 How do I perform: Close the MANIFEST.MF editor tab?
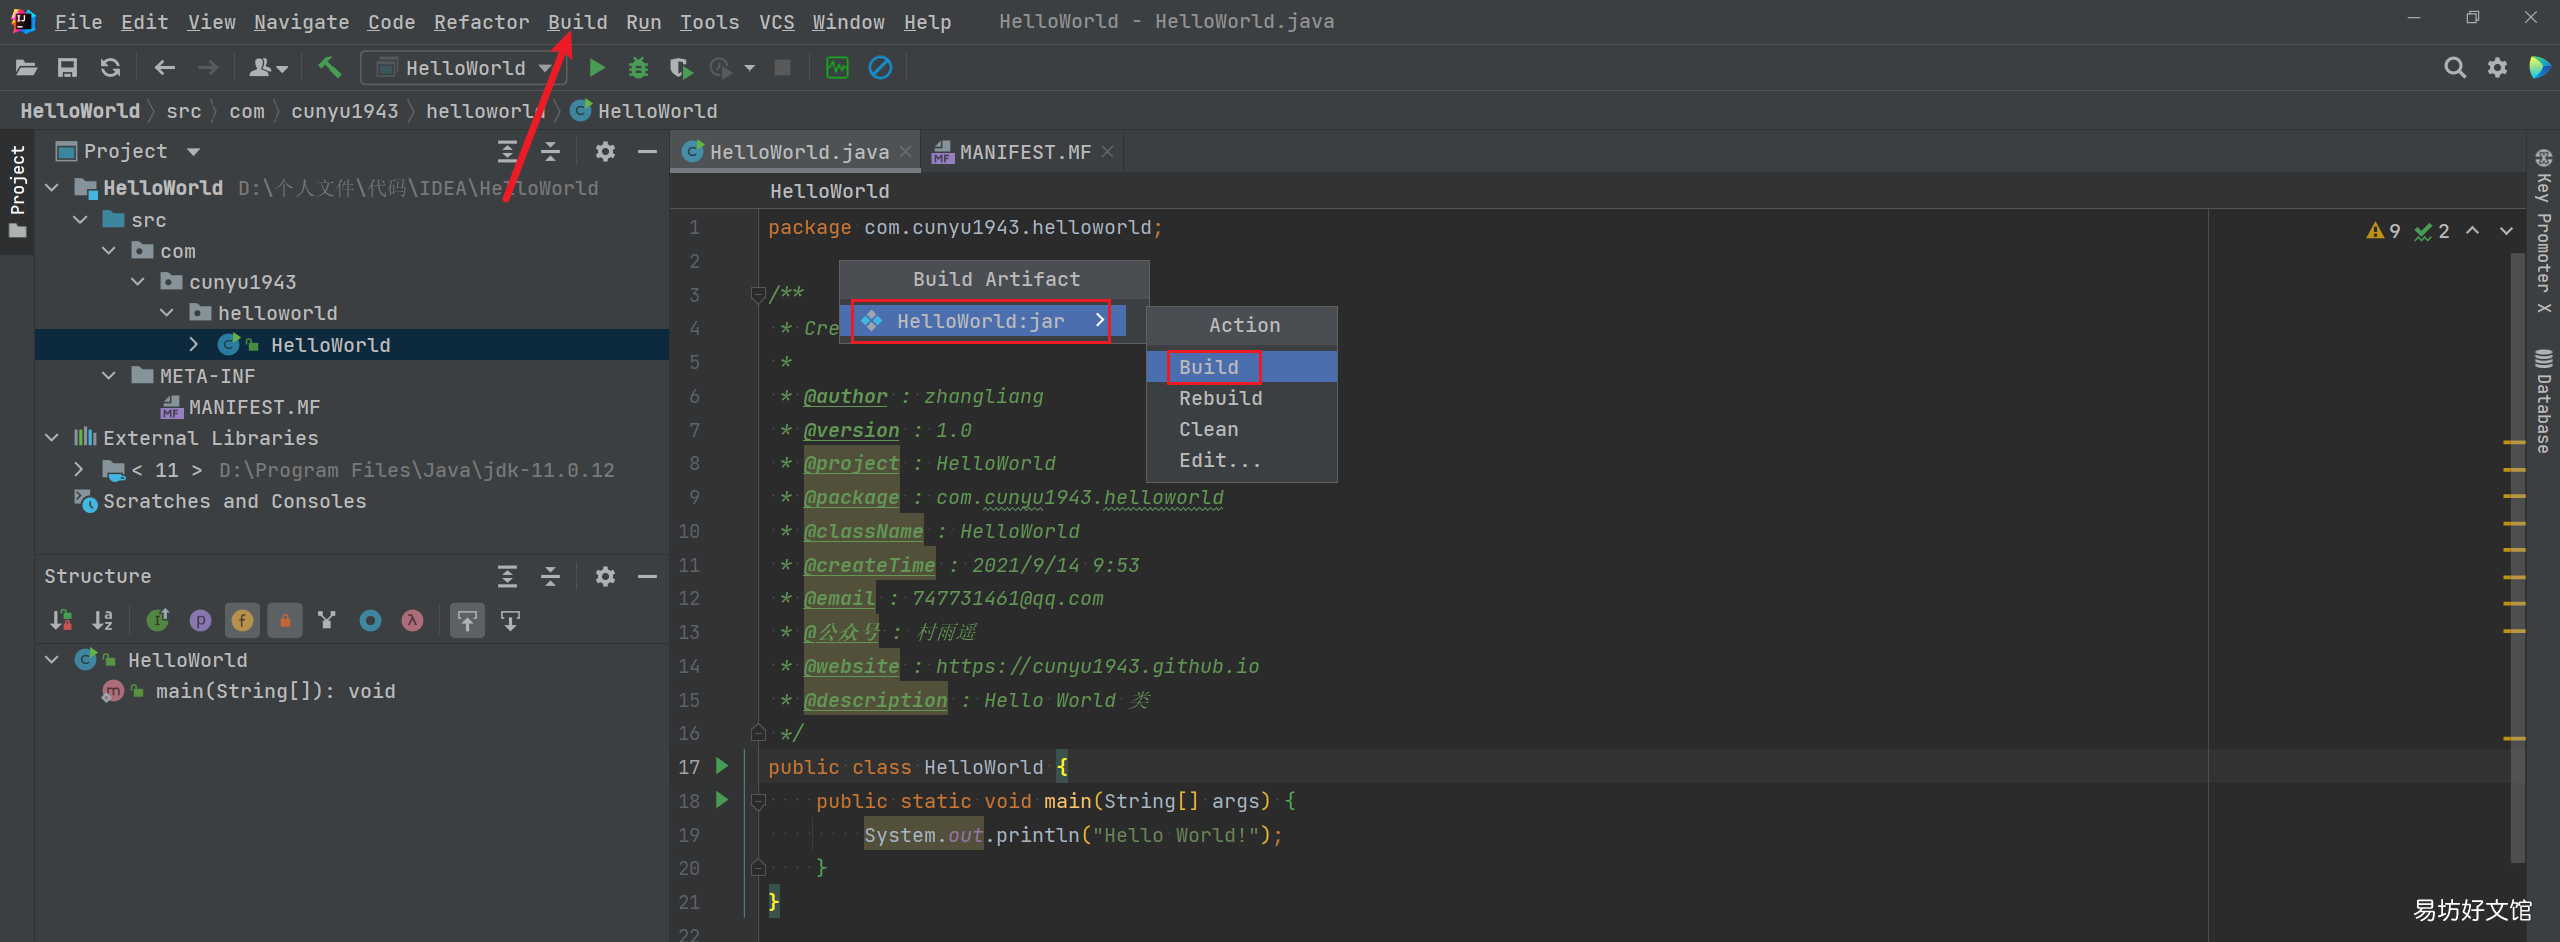click(1107, 151)
